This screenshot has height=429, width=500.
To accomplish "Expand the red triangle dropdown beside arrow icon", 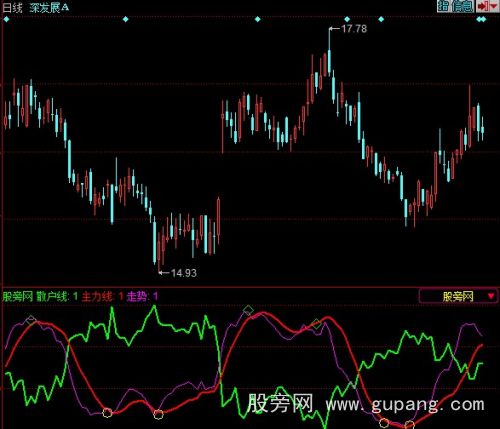I will (493, 6).
